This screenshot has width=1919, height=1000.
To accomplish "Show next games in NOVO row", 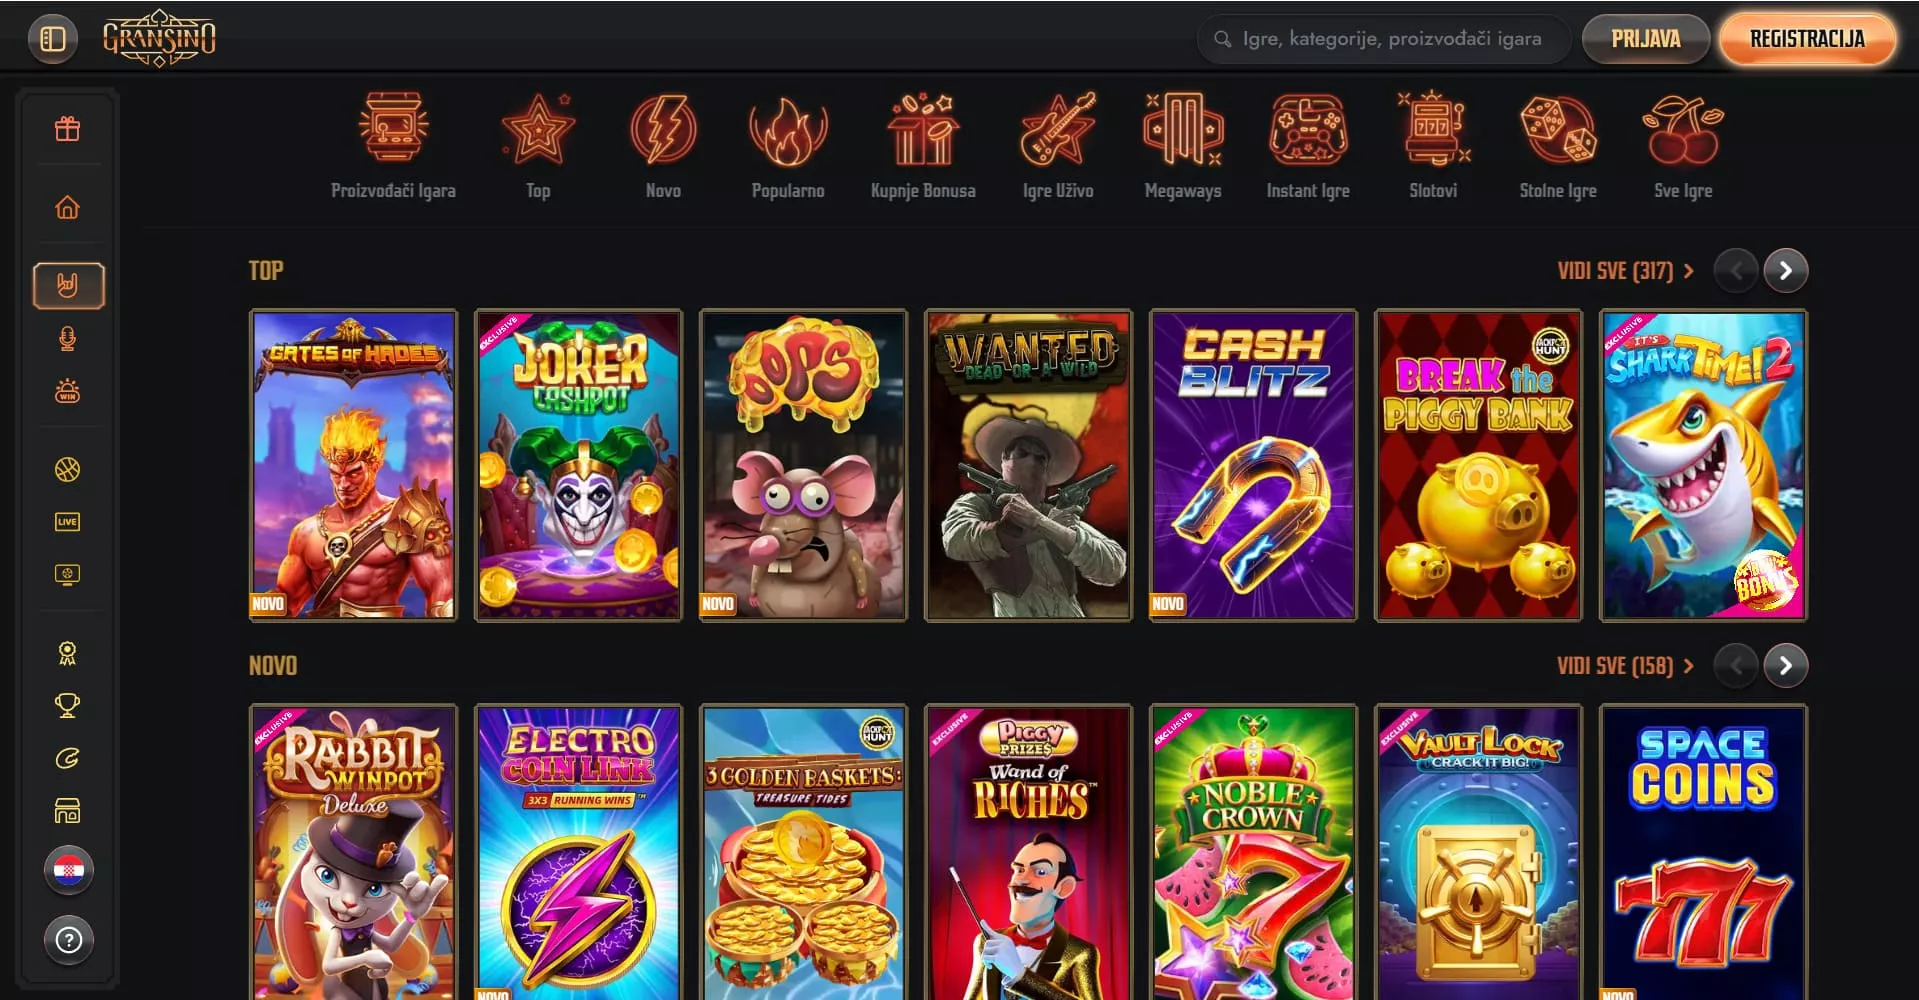I will tap(1785, 665).
